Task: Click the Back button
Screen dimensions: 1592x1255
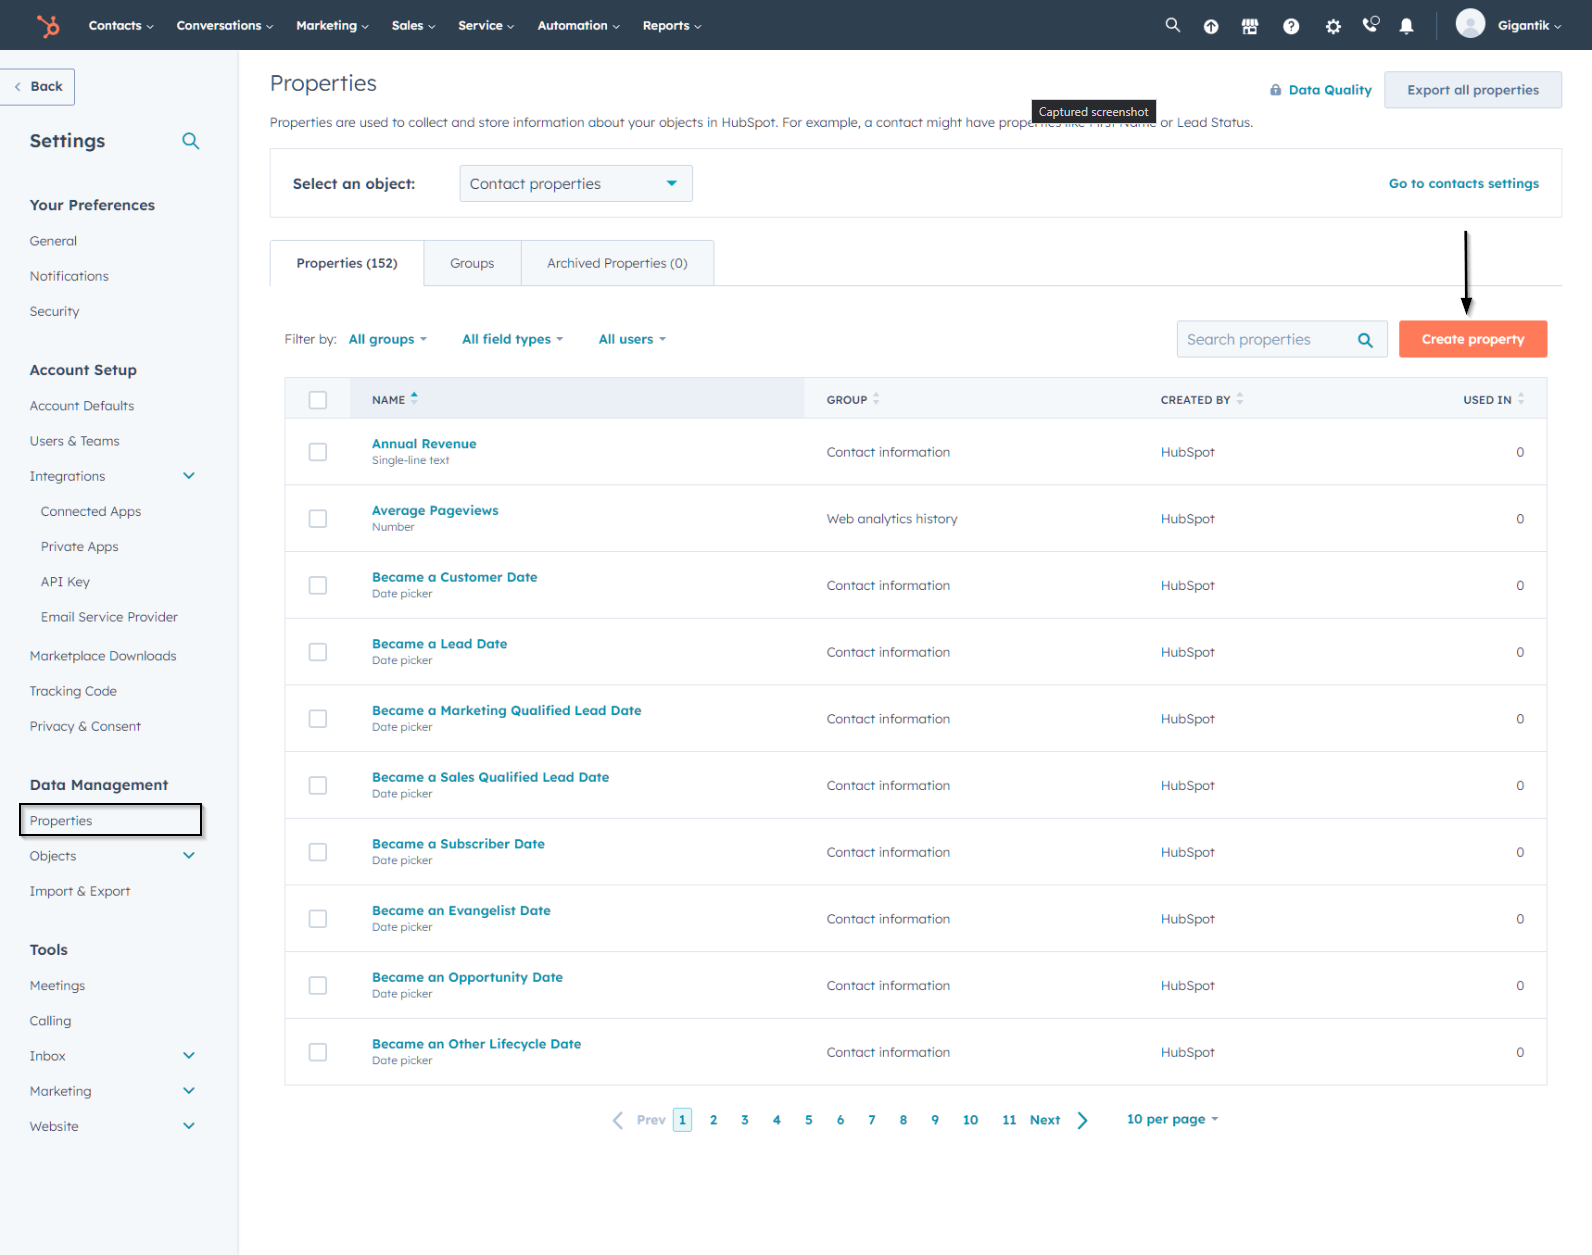Action: click(x=38, y=86)
